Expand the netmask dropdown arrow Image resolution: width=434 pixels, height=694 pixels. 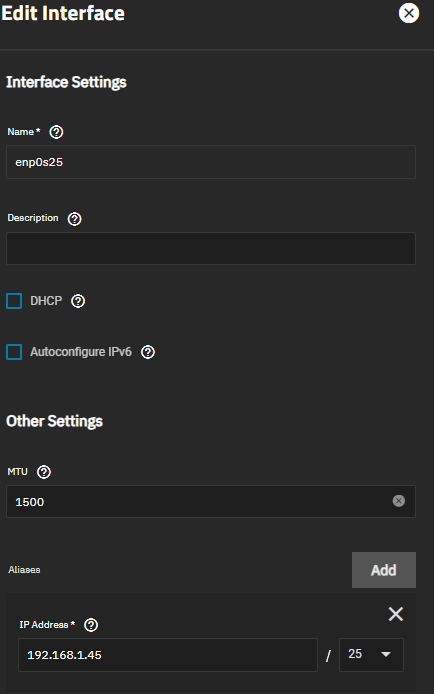[x=386, y=654]
